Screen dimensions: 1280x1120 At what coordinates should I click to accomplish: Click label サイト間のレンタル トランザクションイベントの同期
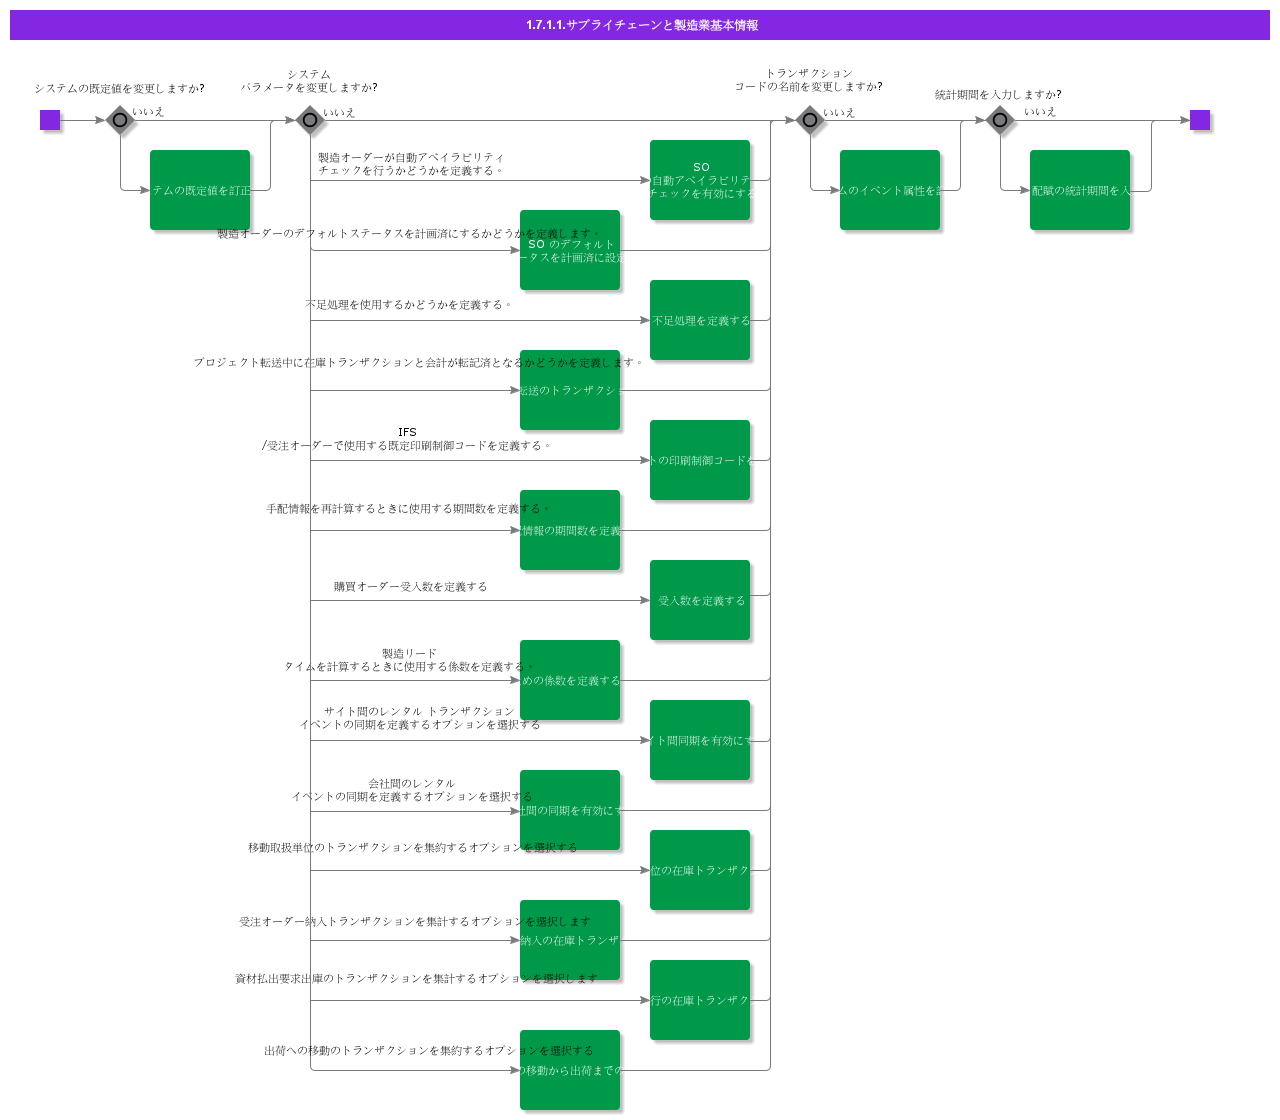(420, 718)
